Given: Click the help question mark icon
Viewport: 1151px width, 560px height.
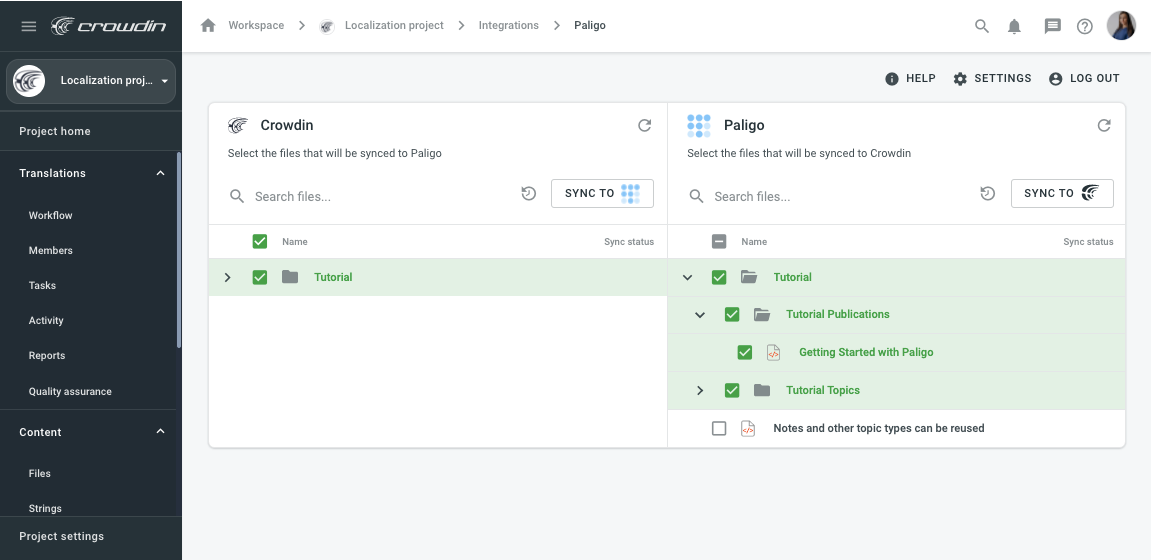Looking at the screenshot, I should pyautogui.click(x=1085, y=26).
